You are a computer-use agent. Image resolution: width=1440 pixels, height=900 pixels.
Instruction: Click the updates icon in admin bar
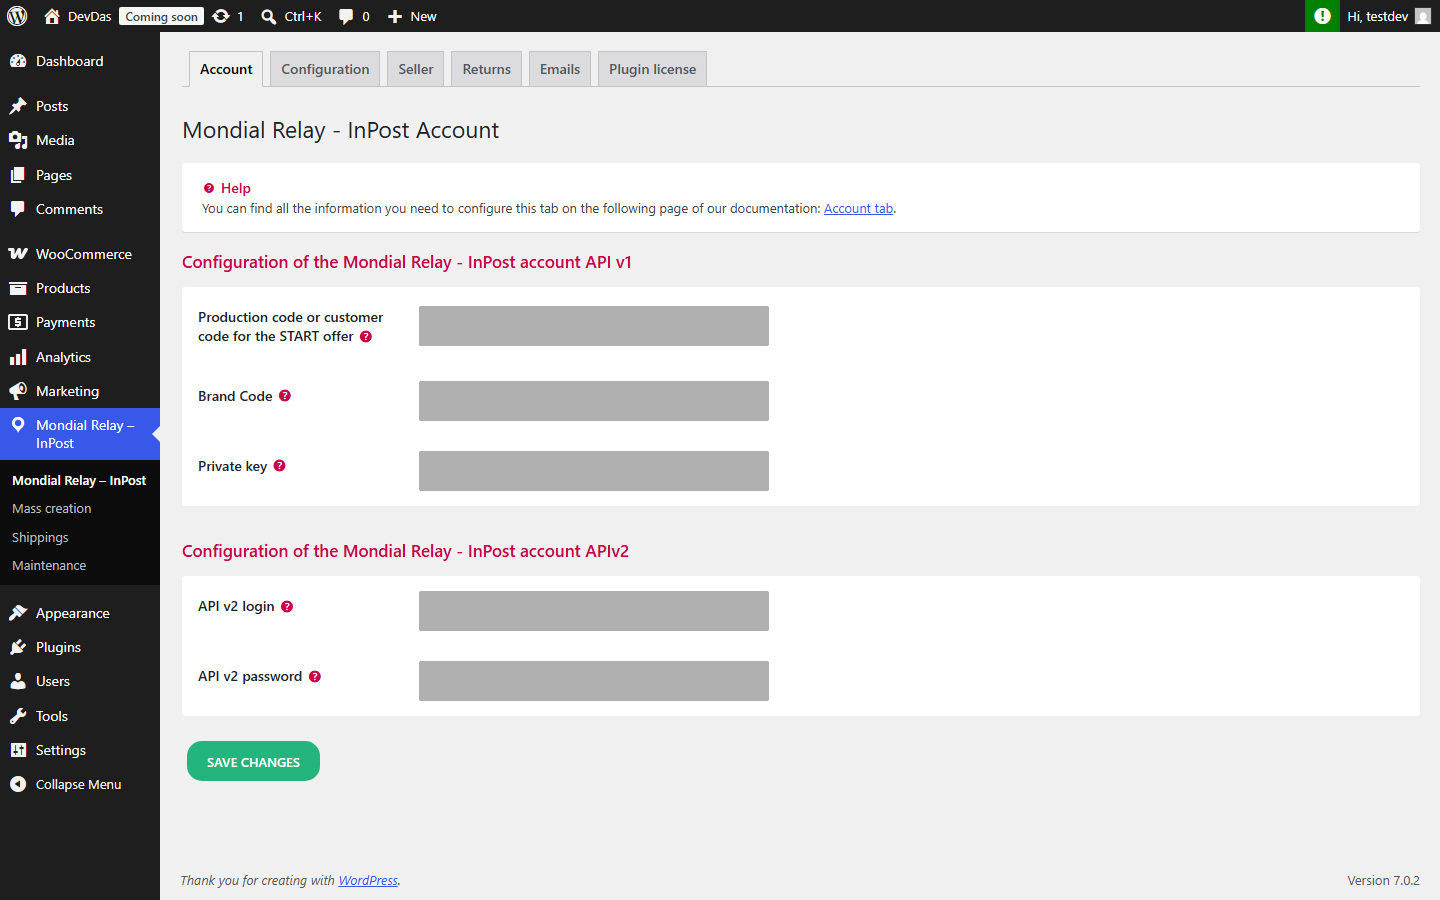coord(221,16)
